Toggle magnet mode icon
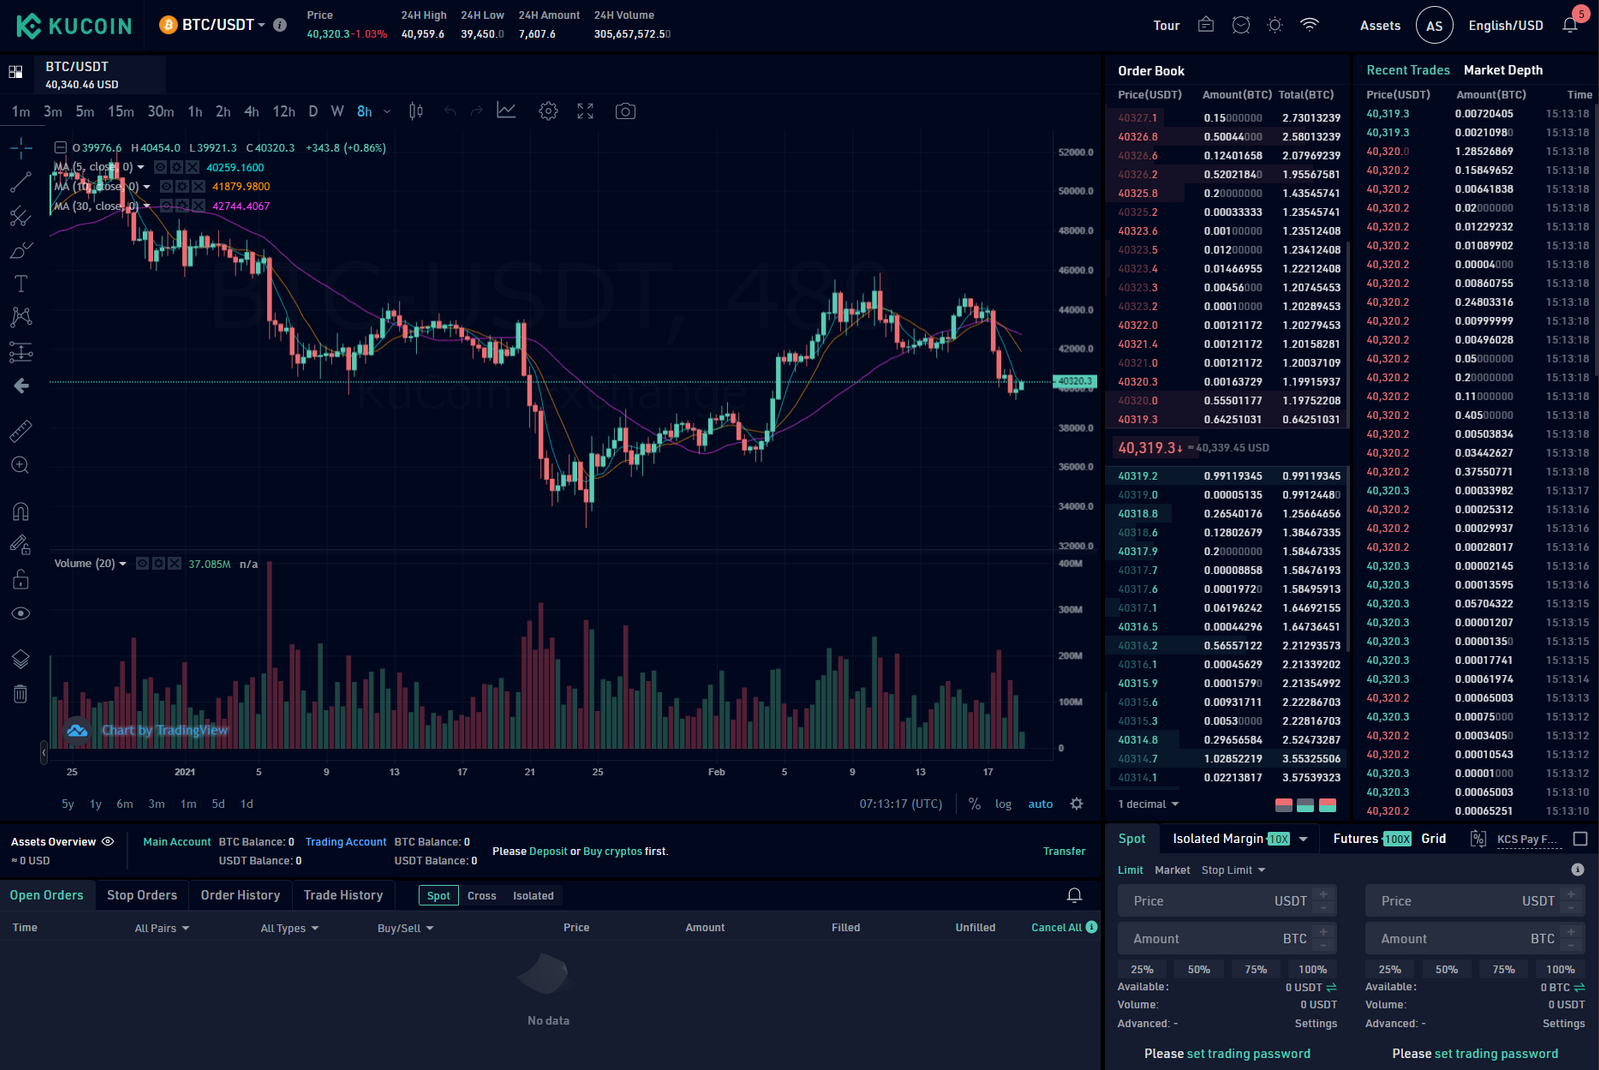The width and height of the screenshot is (1599, 1070). [x=21, y=512]
